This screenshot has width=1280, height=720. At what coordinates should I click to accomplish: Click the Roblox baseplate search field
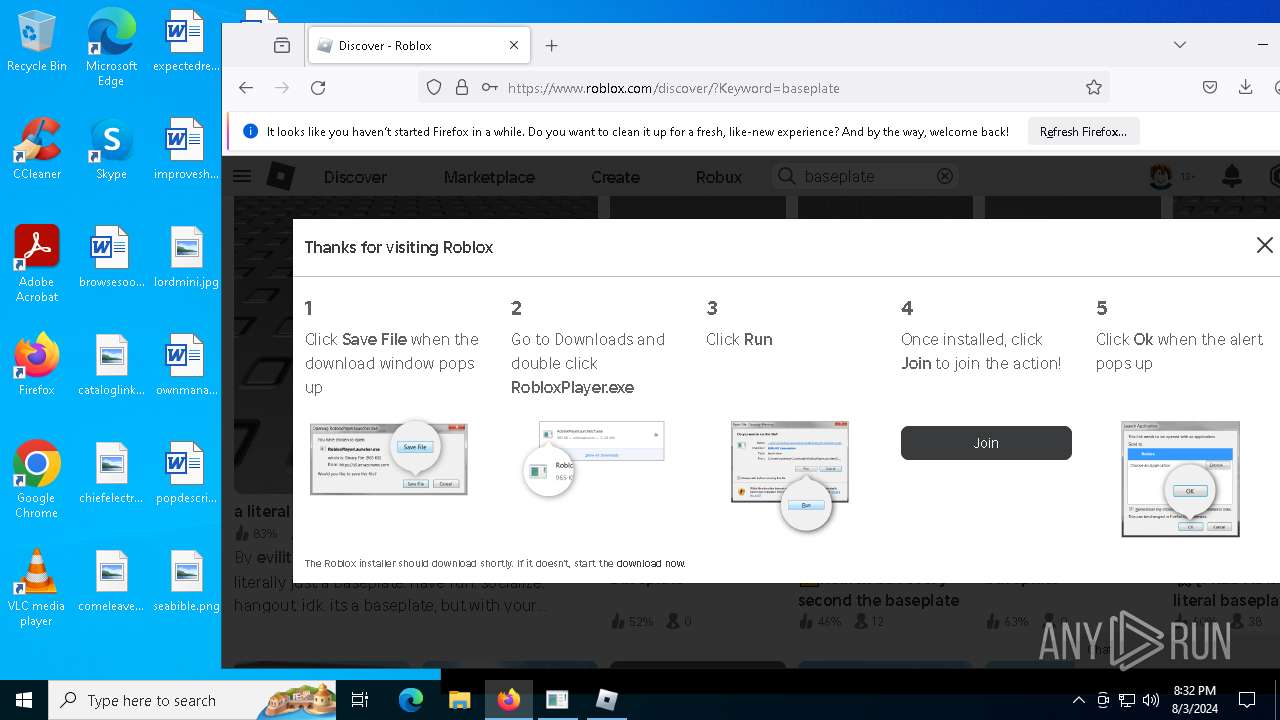click(865, 176)
